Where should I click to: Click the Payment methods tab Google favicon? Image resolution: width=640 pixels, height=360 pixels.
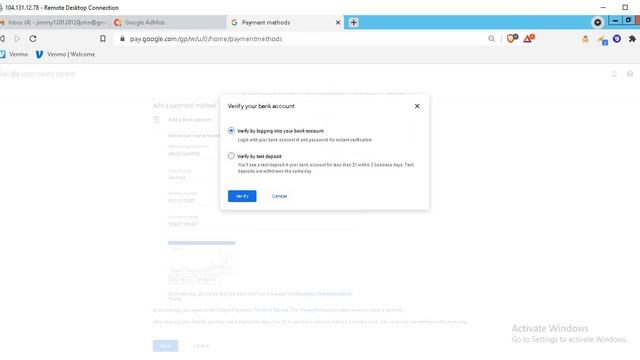[x=234, y=22]
